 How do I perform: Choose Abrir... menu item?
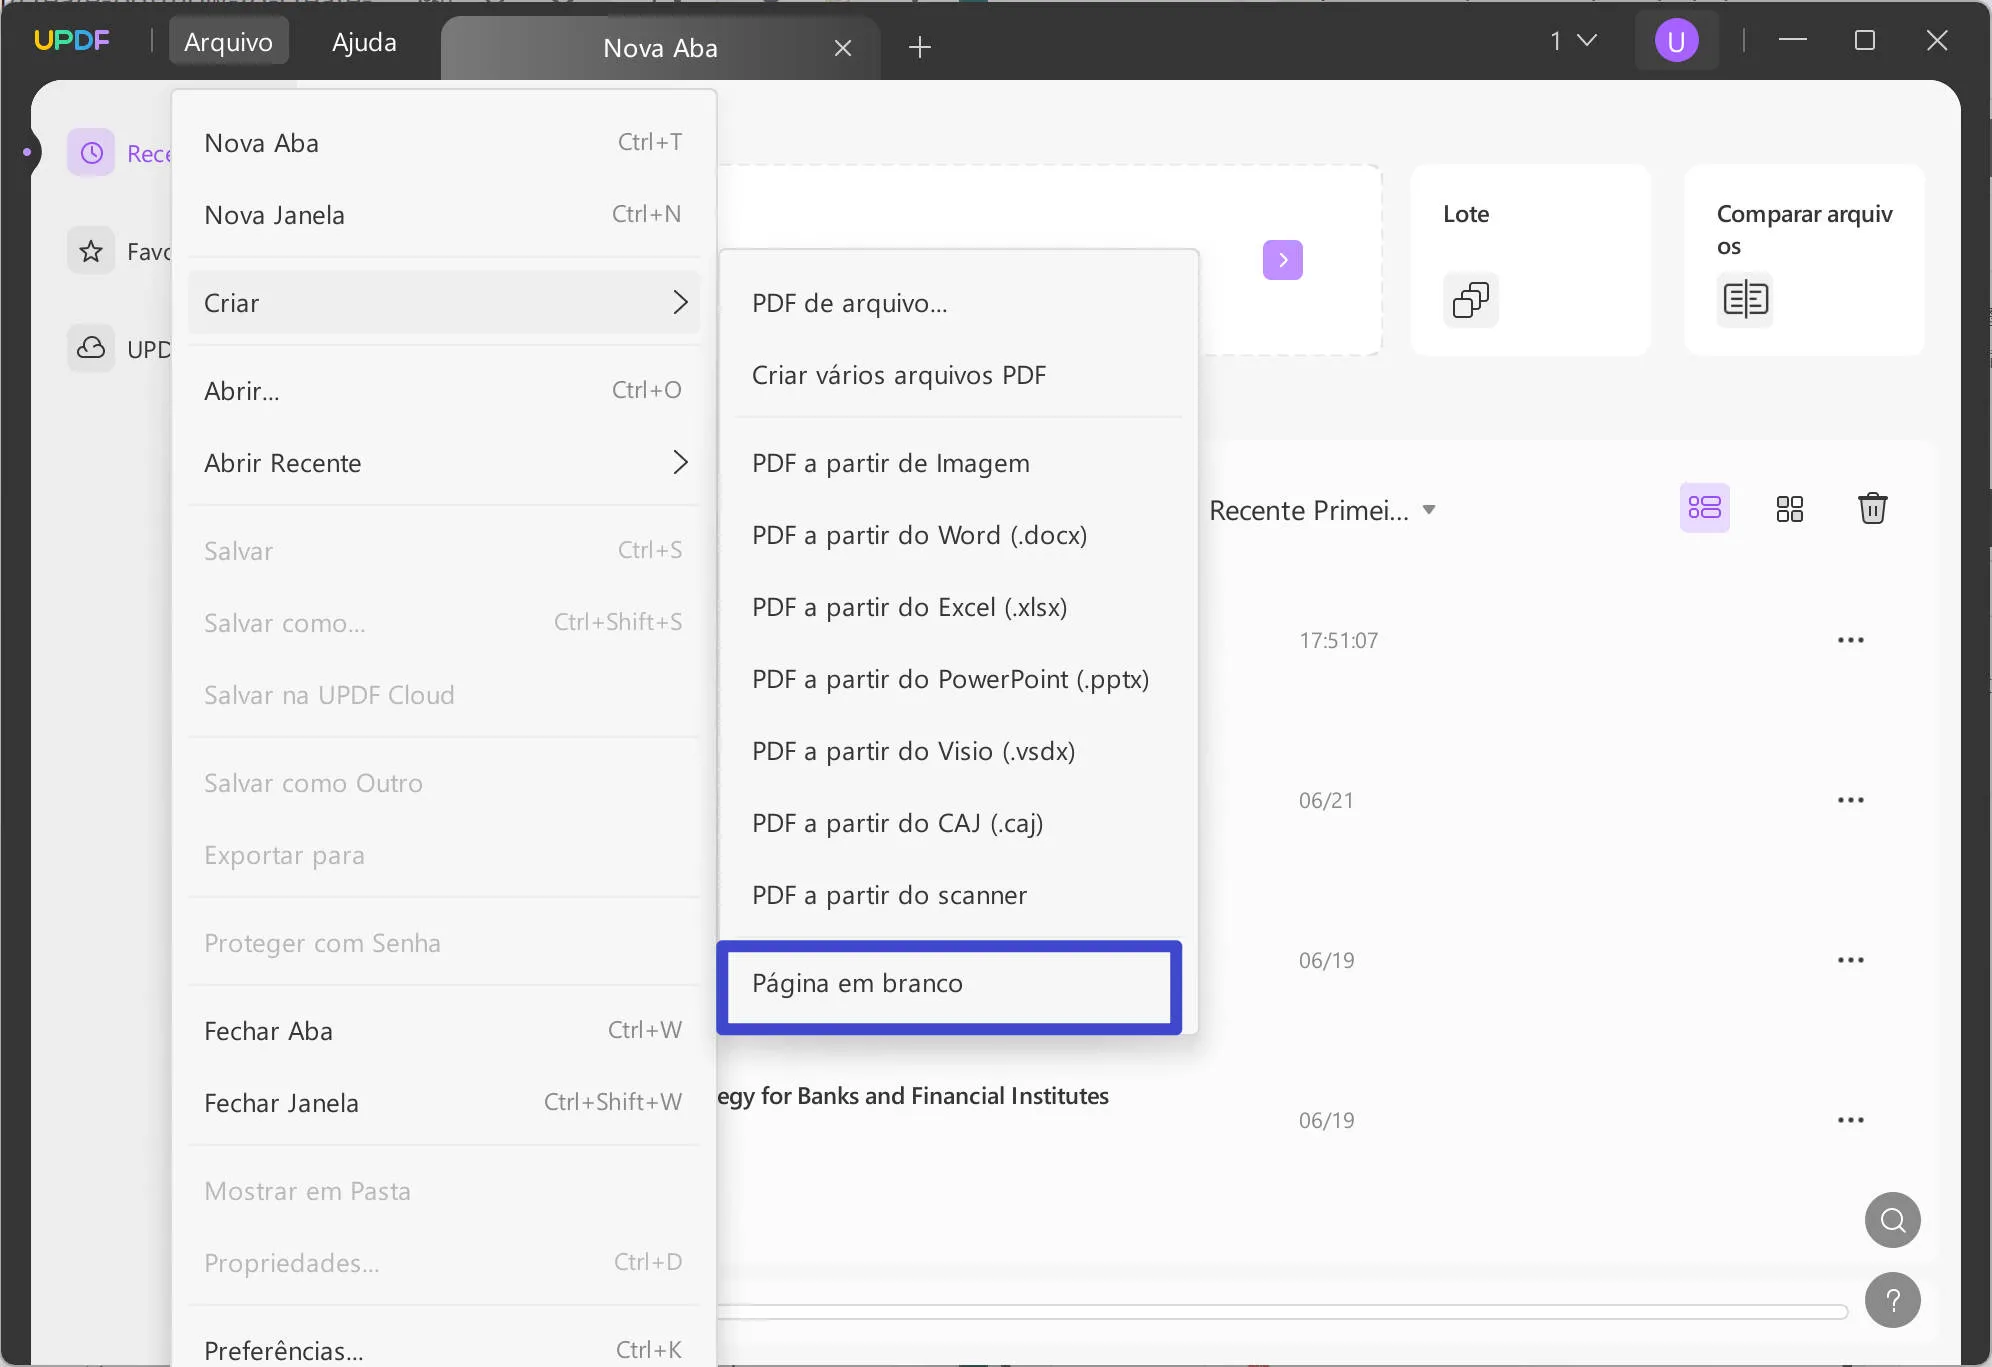(444, 391)
